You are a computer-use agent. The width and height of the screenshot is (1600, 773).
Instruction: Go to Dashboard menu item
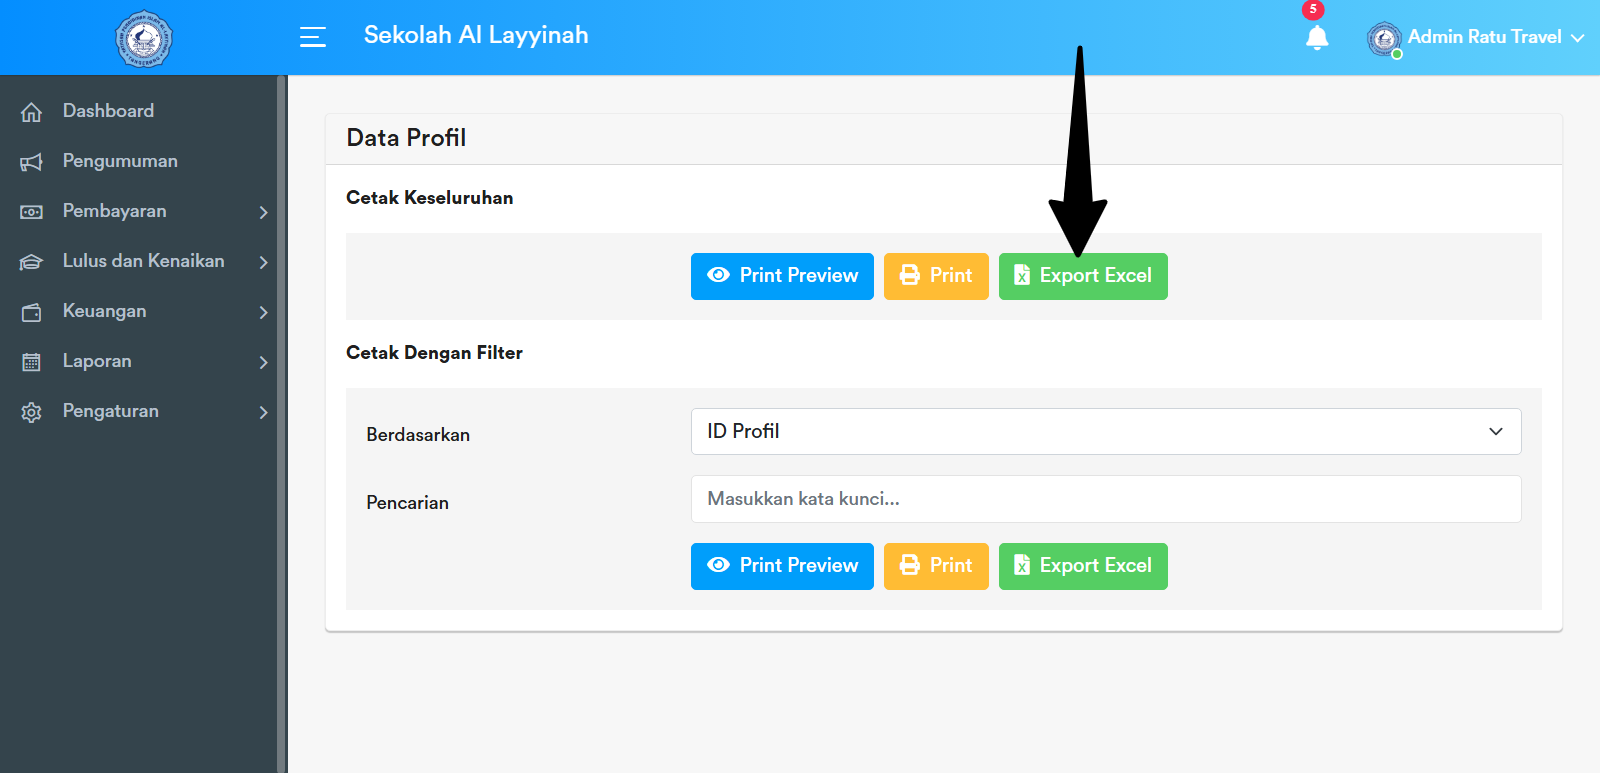[108, 111]
